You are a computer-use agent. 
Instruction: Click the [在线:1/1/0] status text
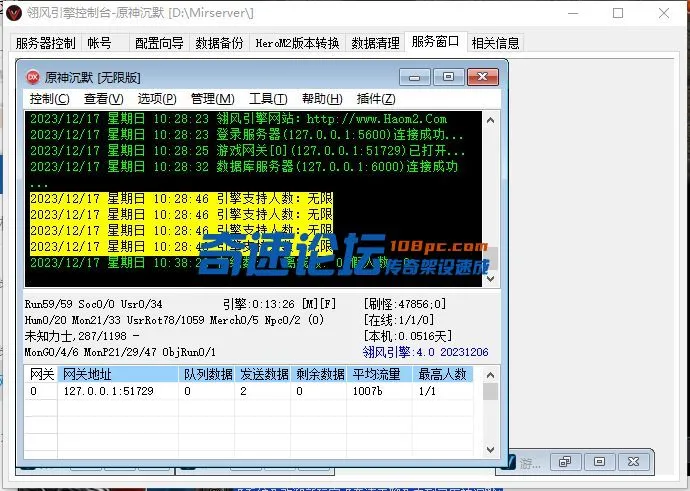click(399, 320)
